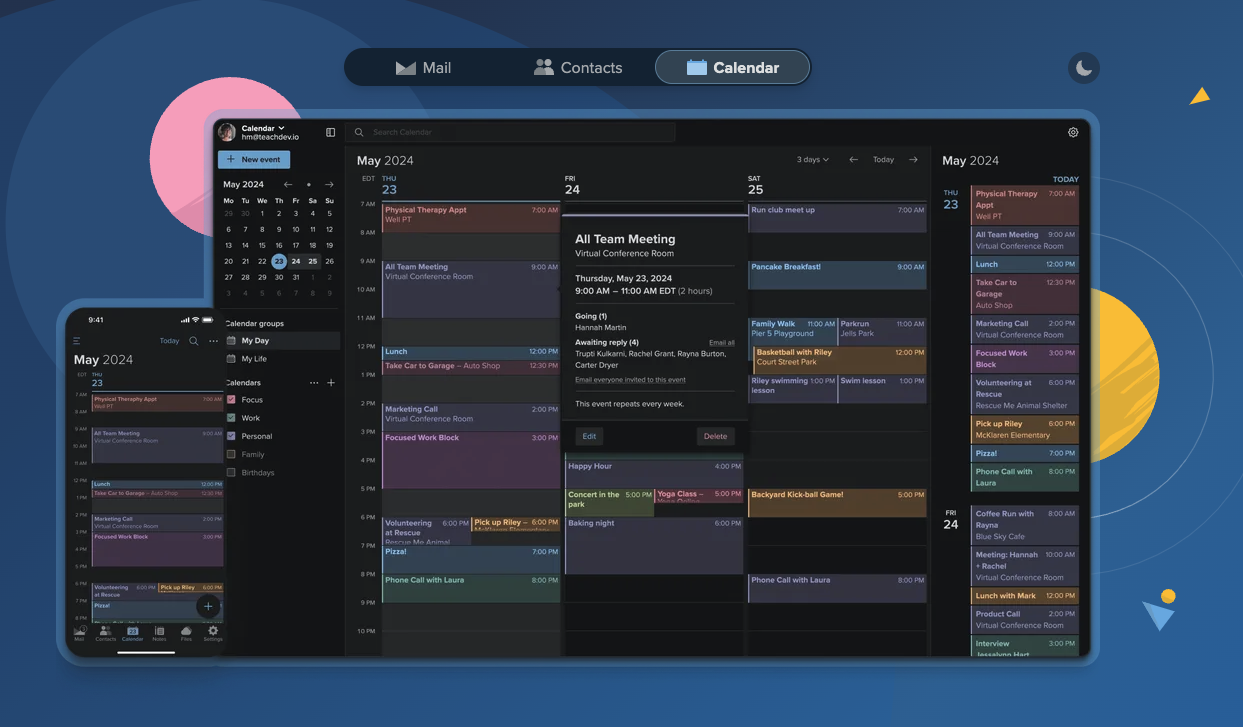1243x727 pixels.
Task: Open the Basketball with Riley event
Action: 840,360
